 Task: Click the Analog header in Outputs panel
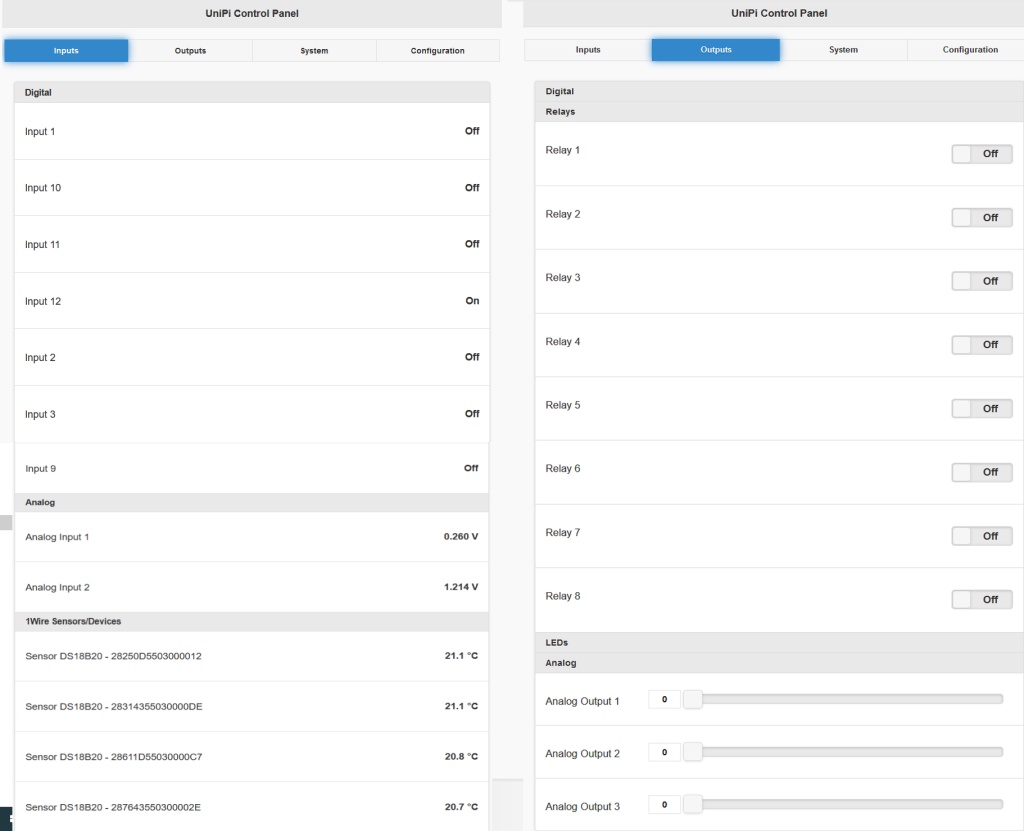coord(779,662)
